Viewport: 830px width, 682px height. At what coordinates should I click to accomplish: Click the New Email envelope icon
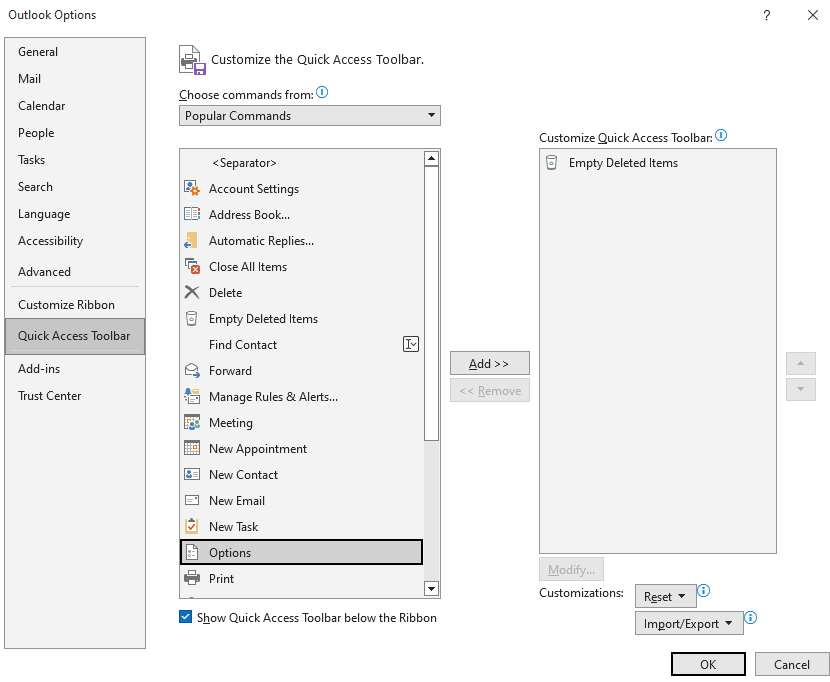(x=192, y=500)
